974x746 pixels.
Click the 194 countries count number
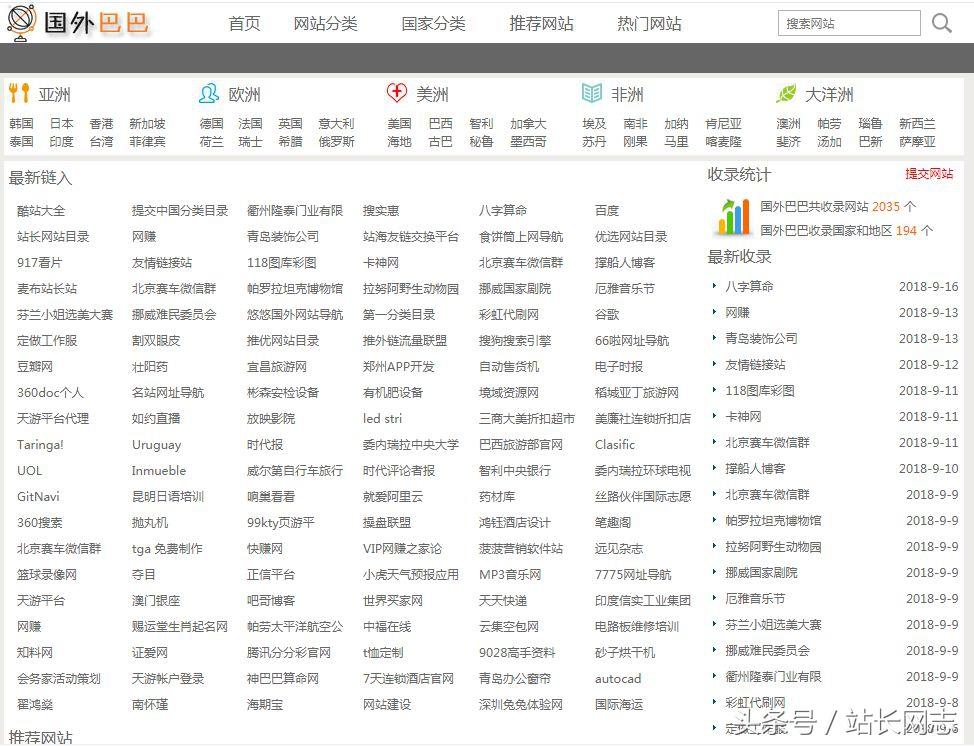[x=906, y=231]
